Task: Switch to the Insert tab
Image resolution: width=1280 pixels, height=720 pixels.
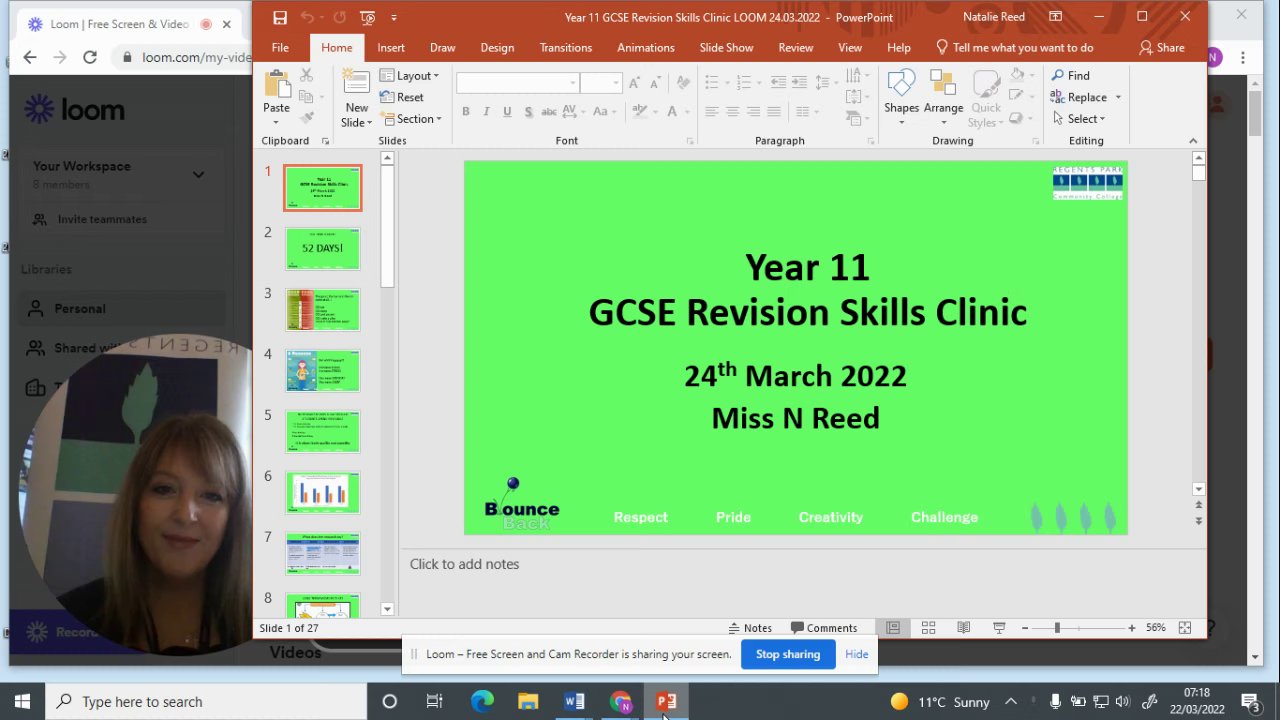Action: click(391, 47)
